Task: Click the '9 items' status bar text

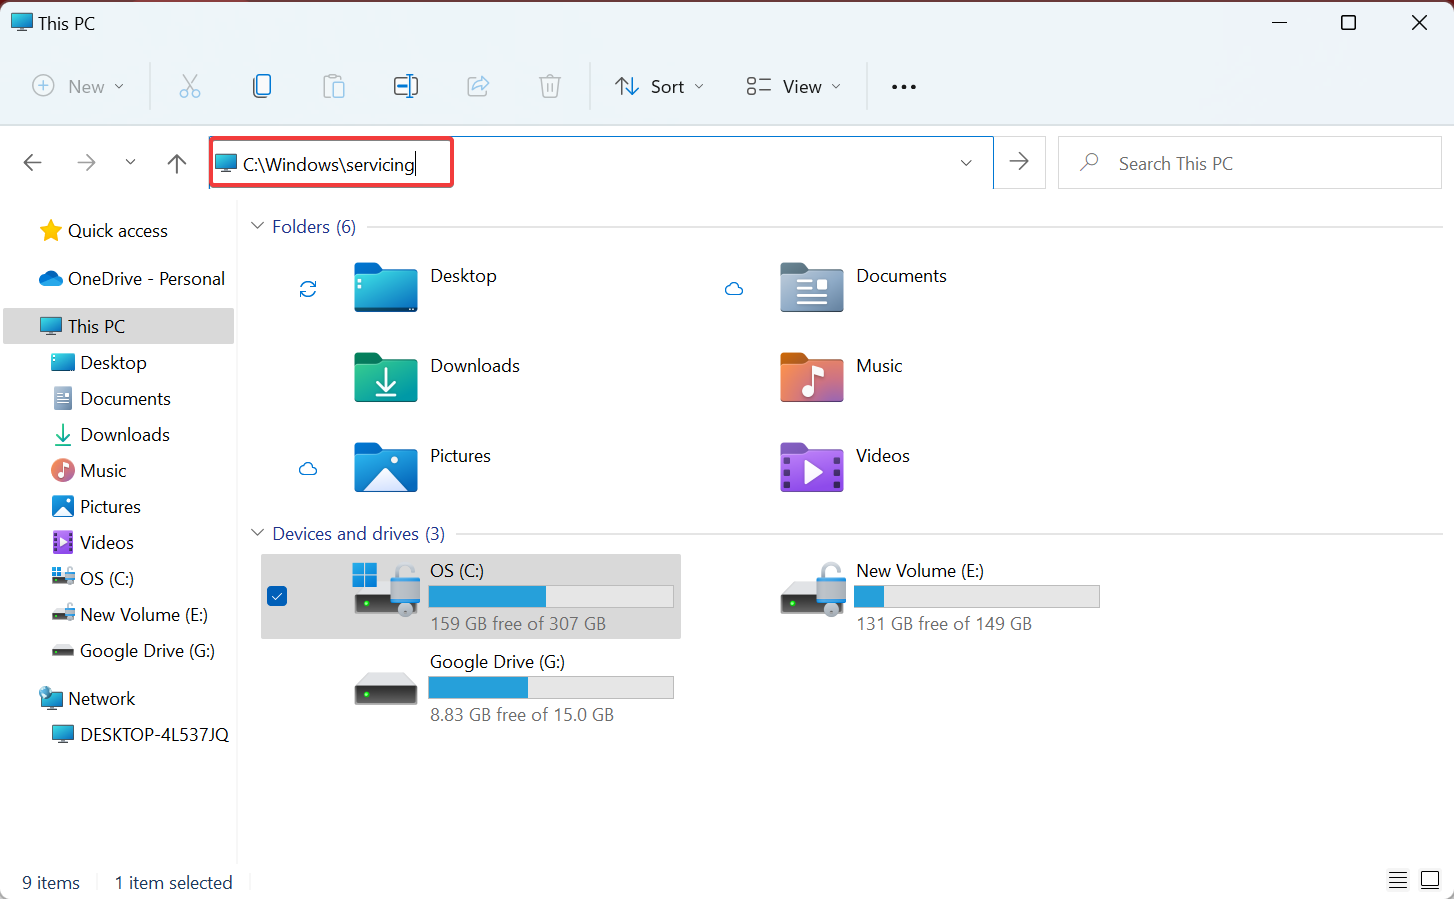Action: point(51,883)
